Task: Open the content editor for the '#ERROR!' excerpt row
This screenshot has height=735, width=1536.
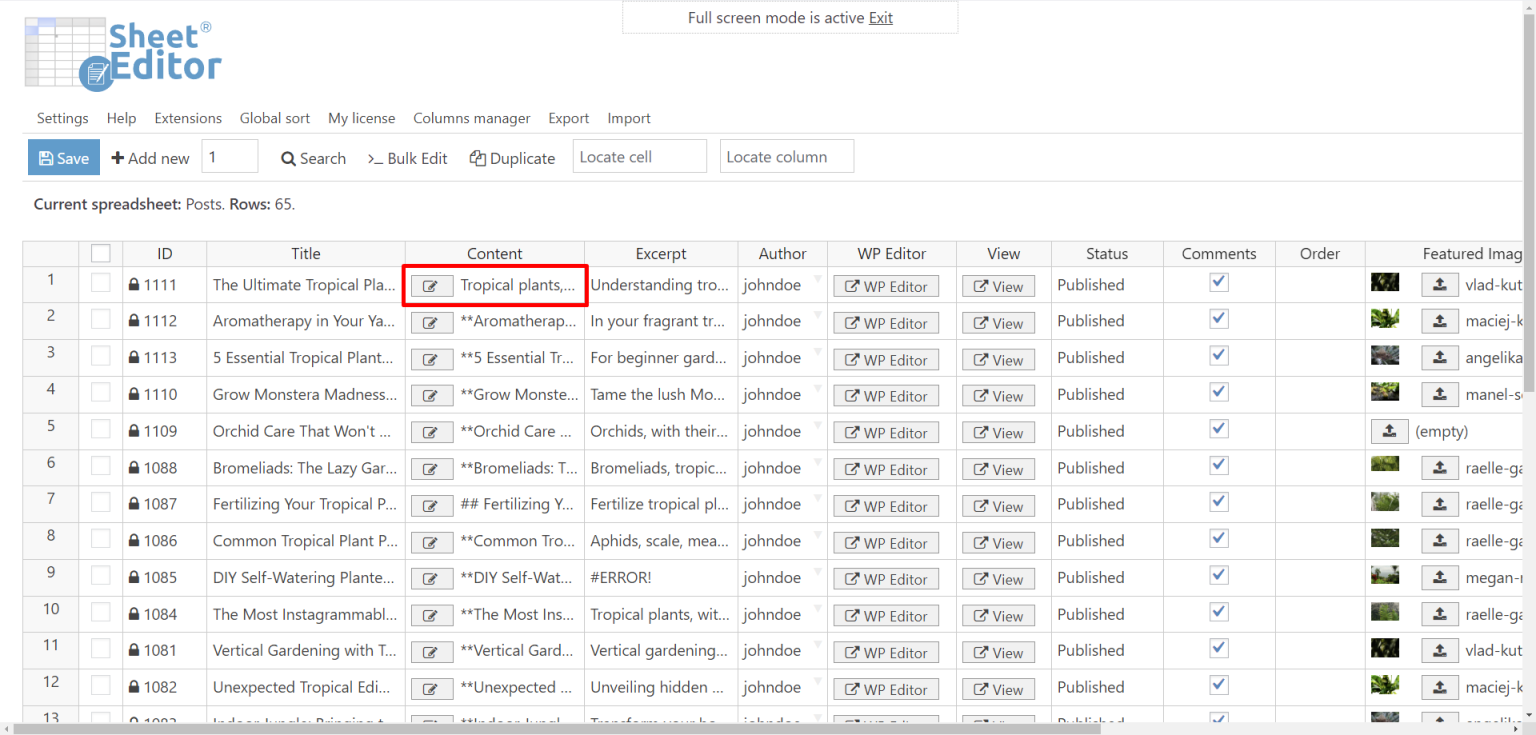Action: coord(431,578)
